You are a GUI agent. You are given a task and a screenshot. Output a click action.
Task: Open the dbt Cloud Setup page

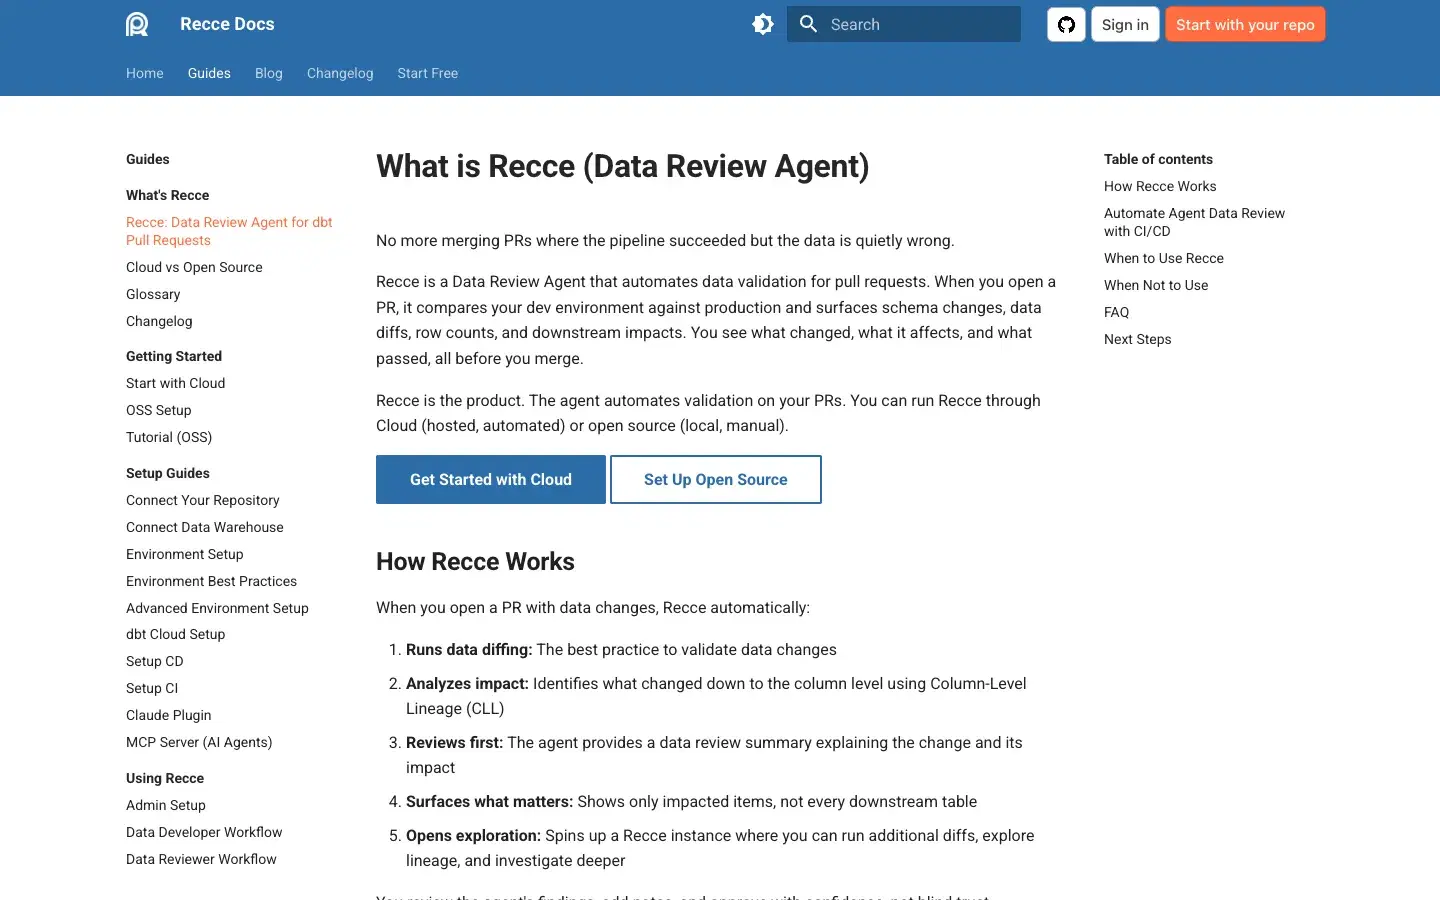click(175, 634)
